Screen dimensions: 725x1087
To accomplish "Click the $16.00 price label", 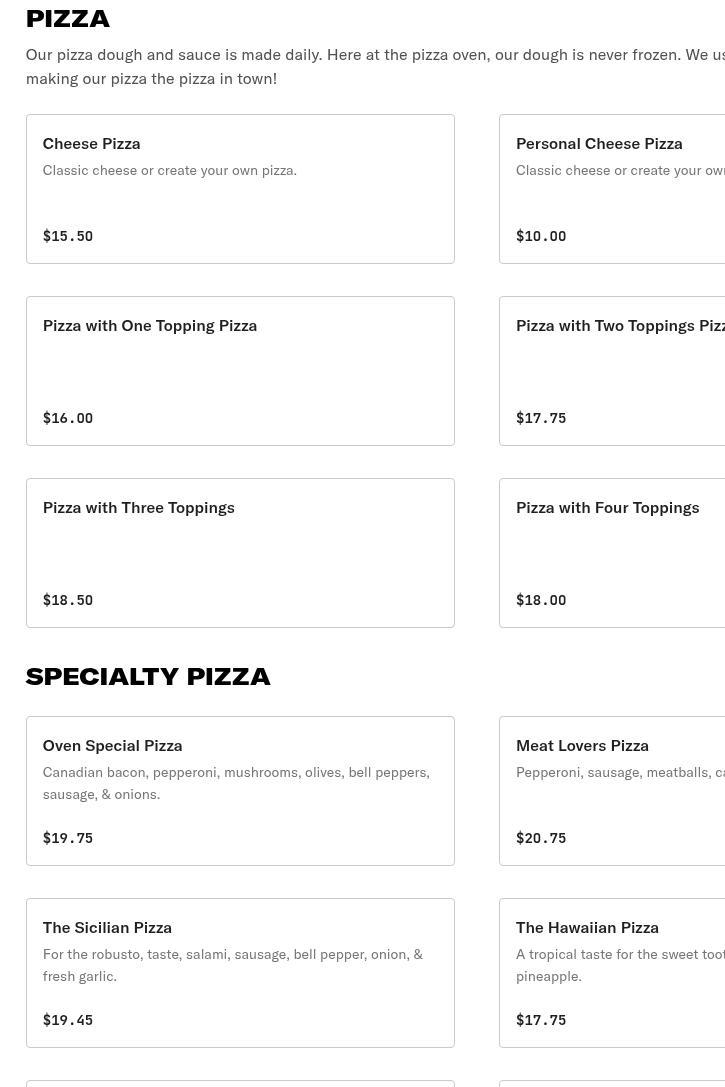I will pyautogui.click(x=67, y=419).
